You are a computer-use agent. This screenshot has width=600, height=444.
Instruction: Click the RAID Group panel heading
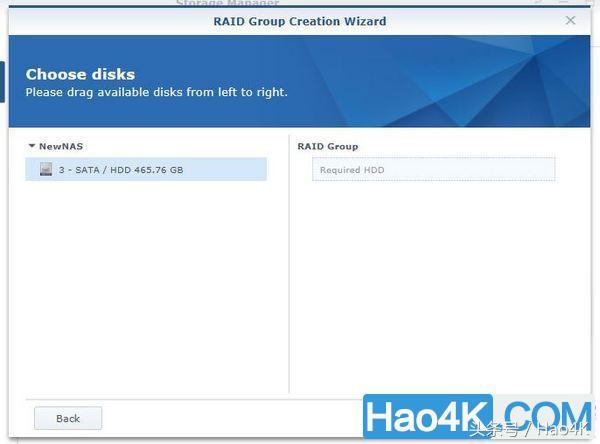[x=328, y=146]
